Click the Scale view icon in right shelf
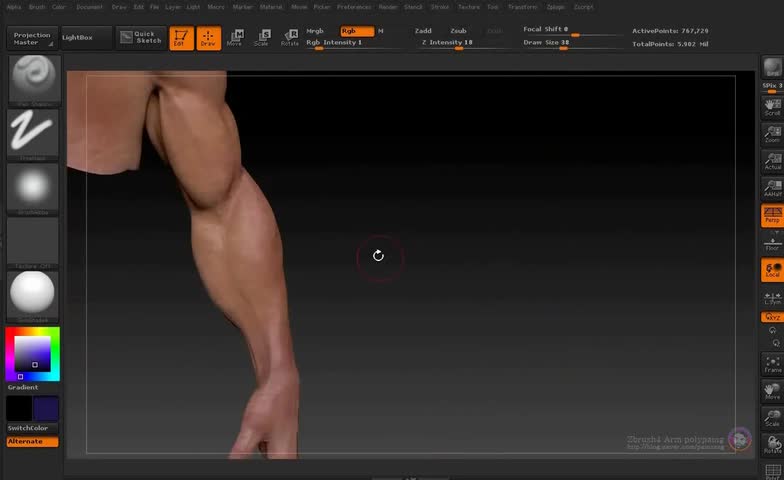The height and width of the screenshot is (480, 784). pyautogui.click(x=772, y=418)
